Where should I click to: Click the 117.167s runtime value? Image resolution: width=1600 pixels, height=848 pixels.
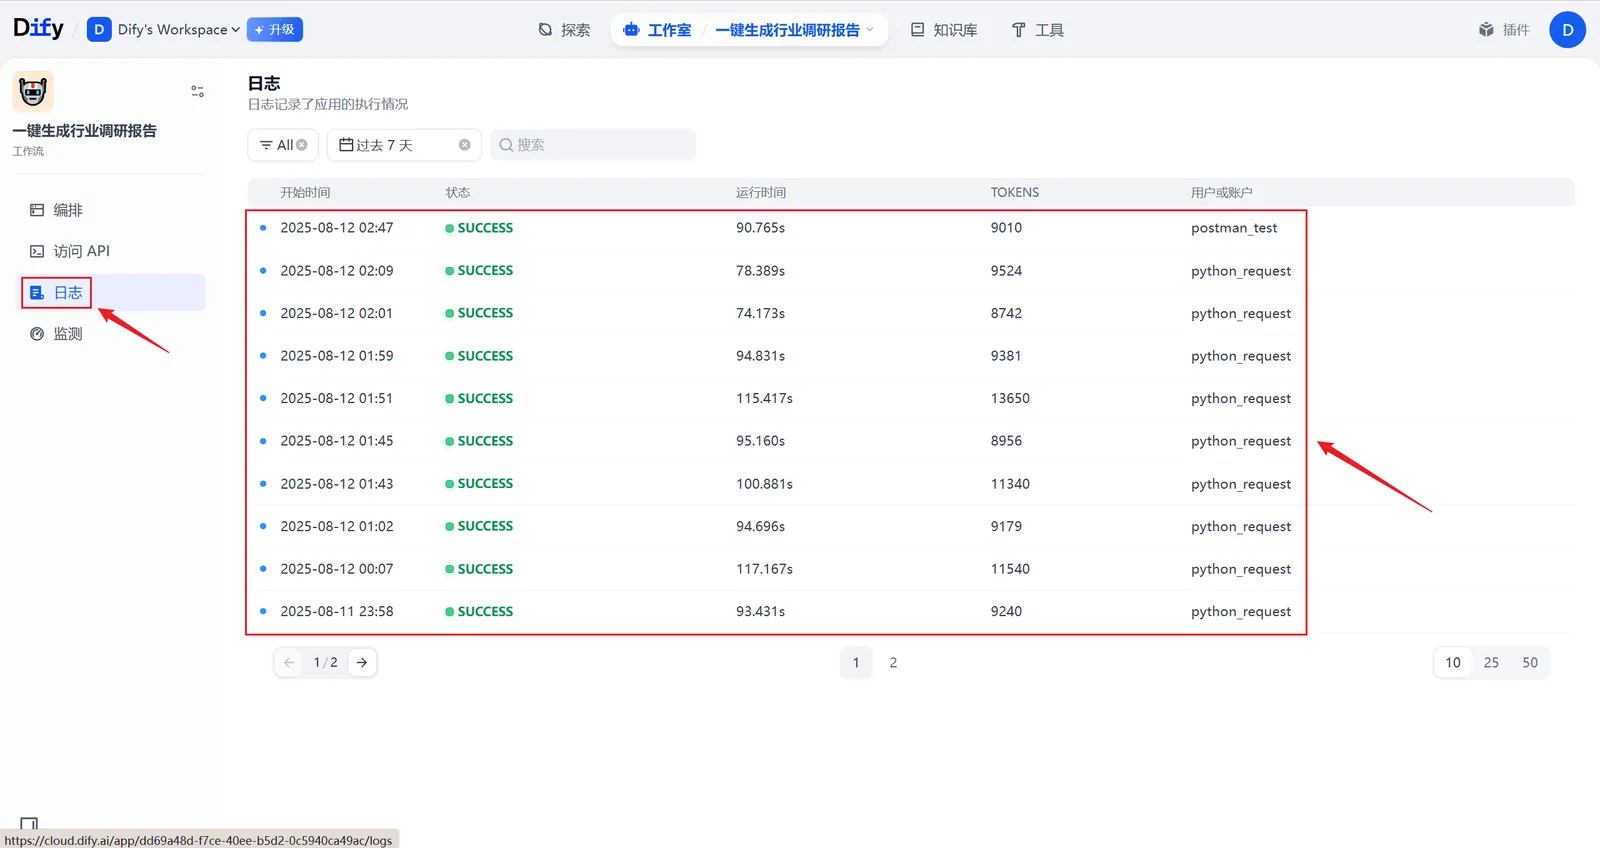[764, 569]
